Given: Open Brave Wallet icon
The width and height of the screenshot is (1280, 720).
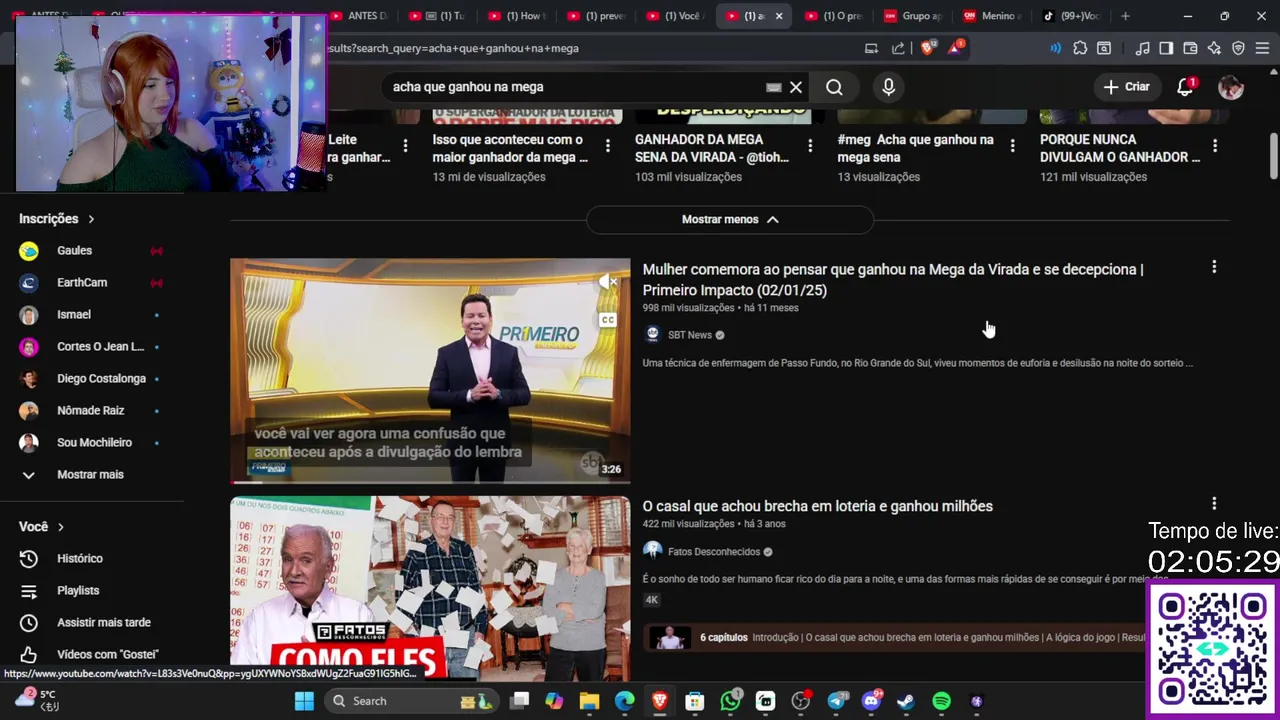Looking at the screenshot, I should pyautogui.click(x=1190, y=48).
